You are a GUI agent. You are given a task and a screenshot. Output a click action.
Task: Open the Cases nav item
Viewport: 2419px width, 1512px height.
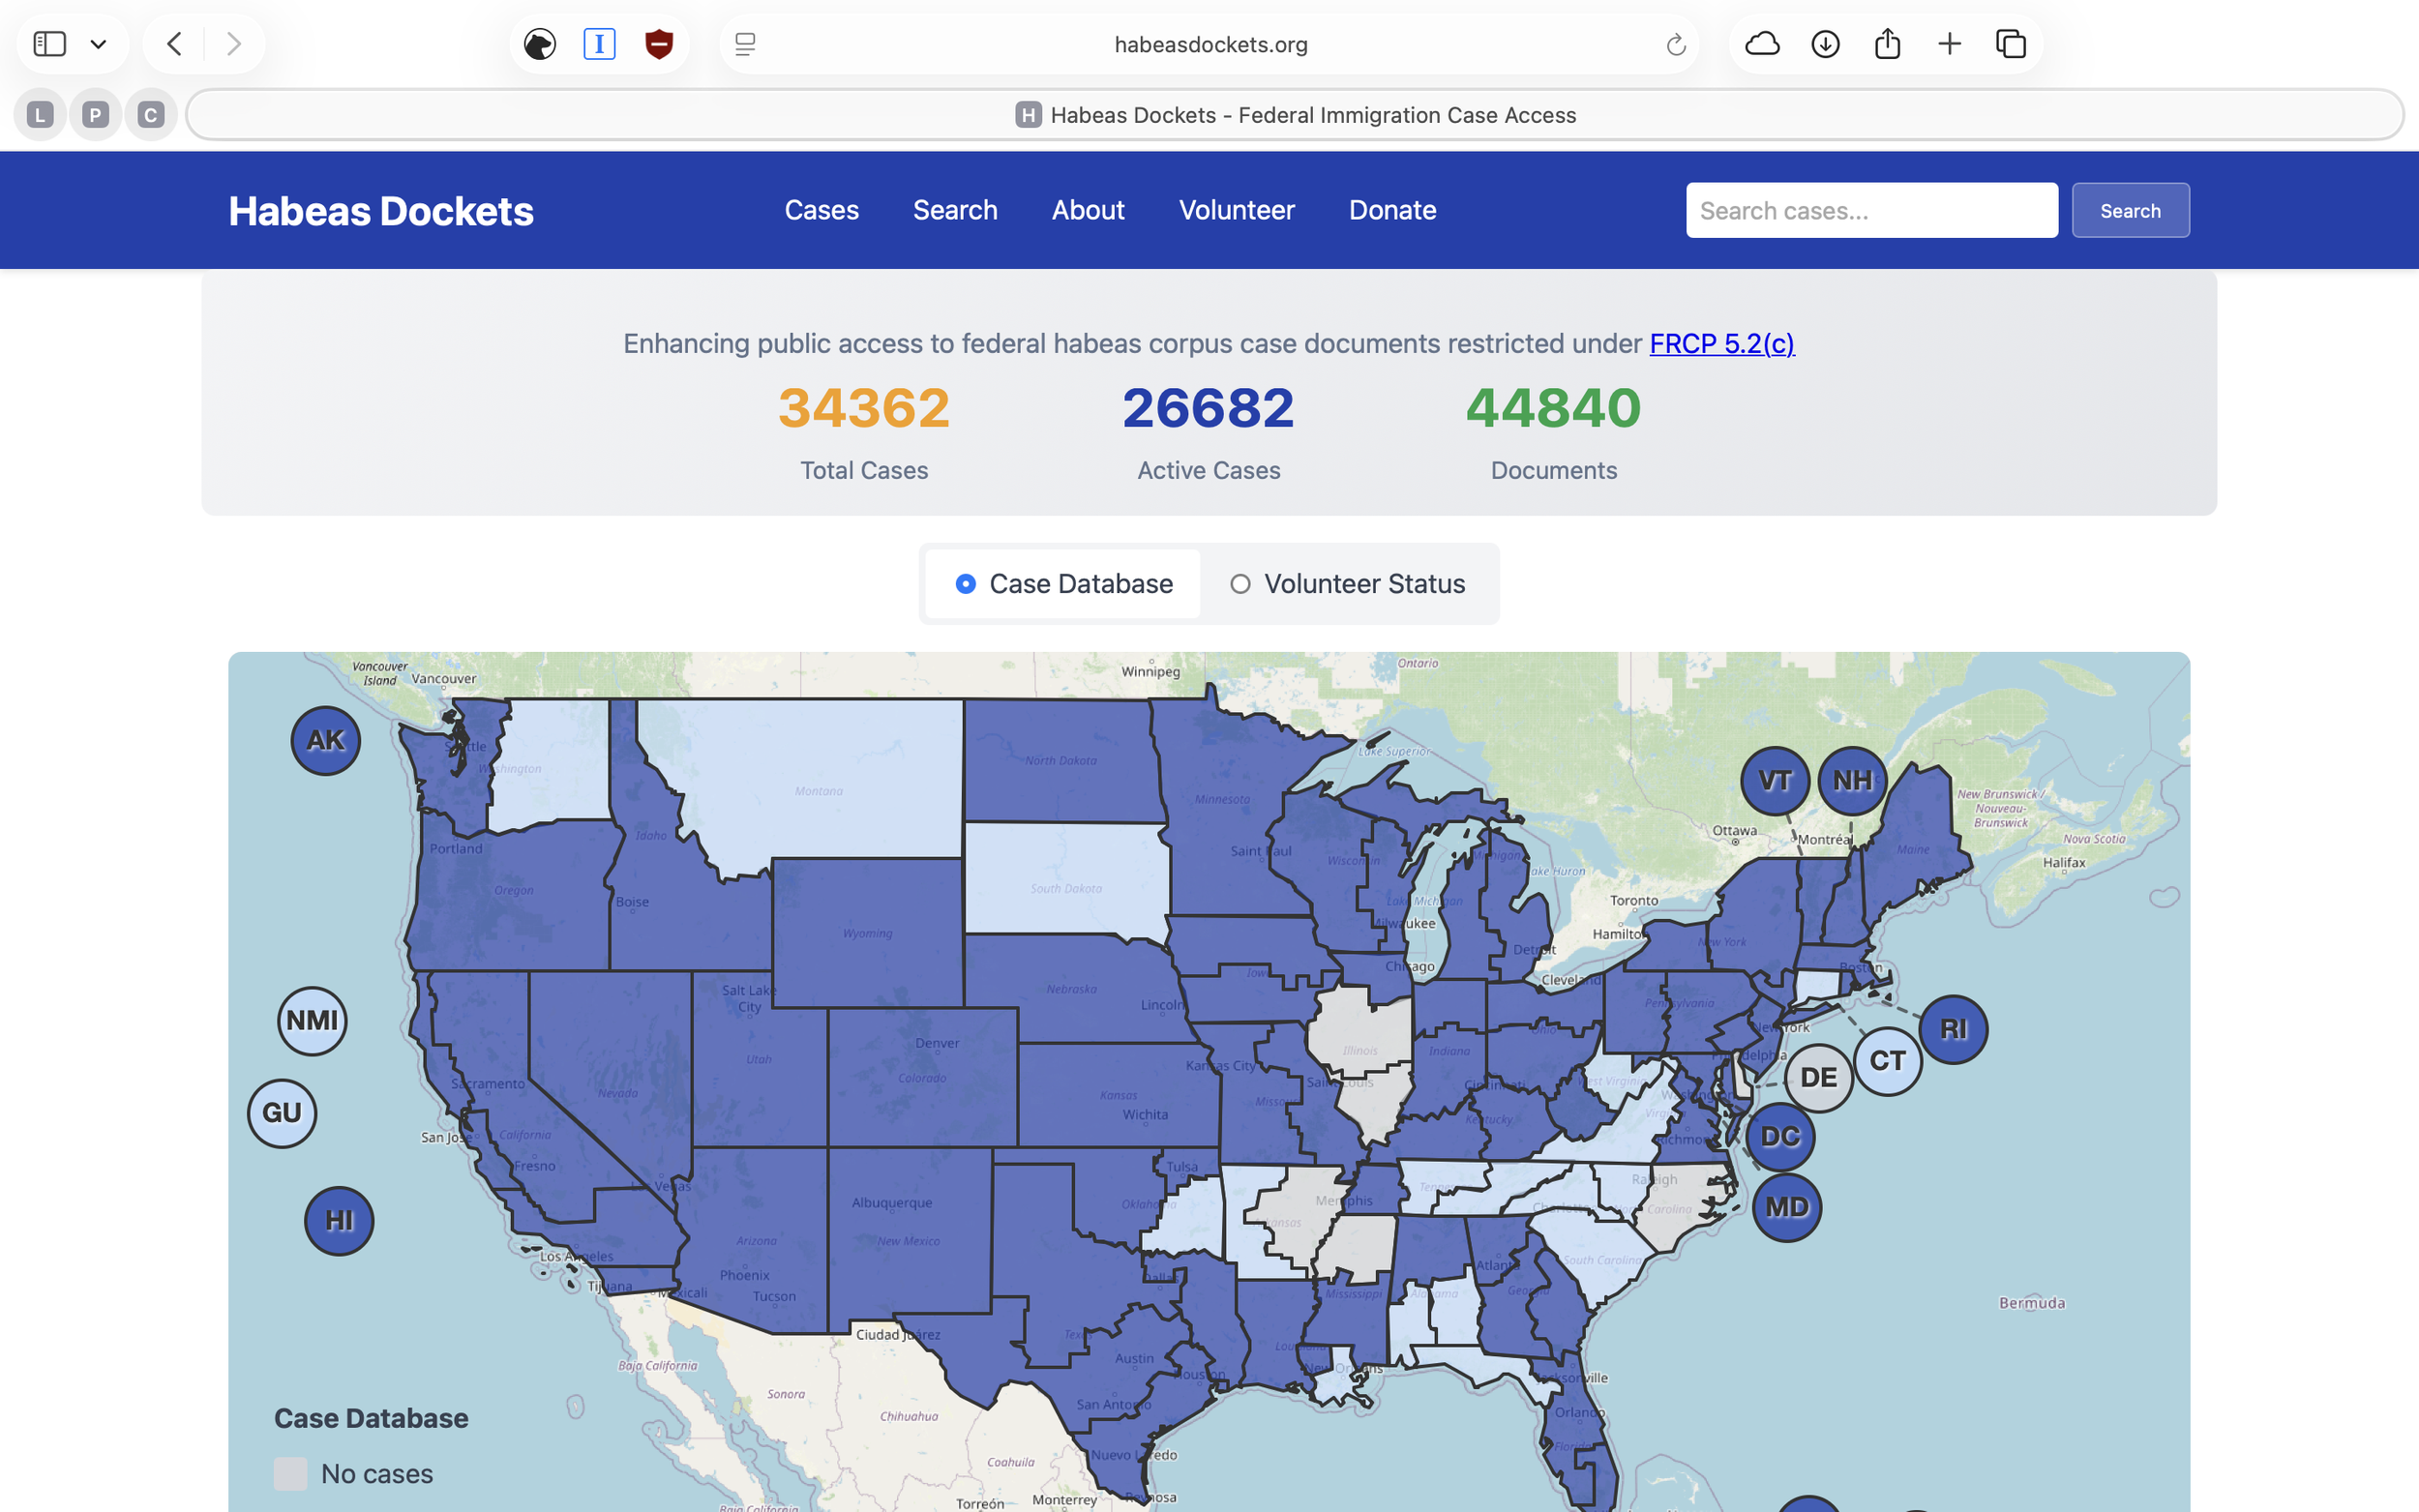pos(821,210)
